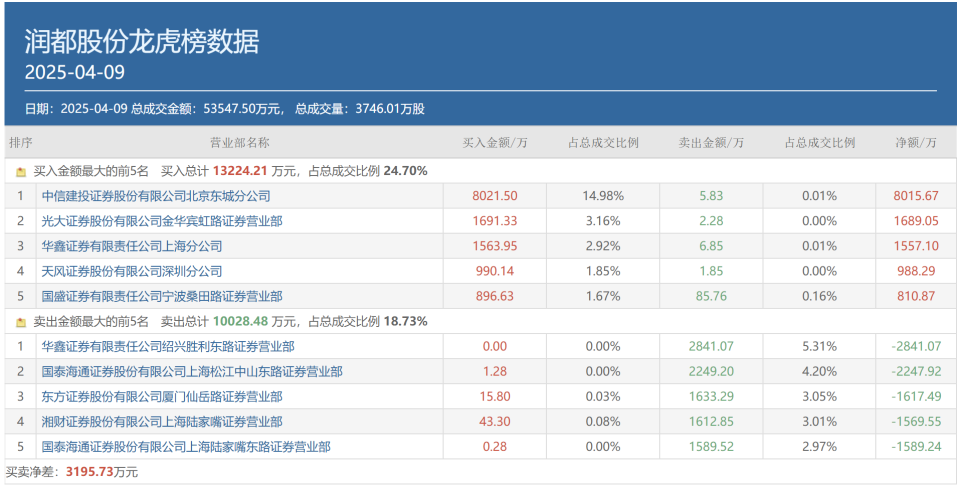Screen dimensions: 960x488
Task: Click sell amount 2841.07 cell
Action: (711, 347)
